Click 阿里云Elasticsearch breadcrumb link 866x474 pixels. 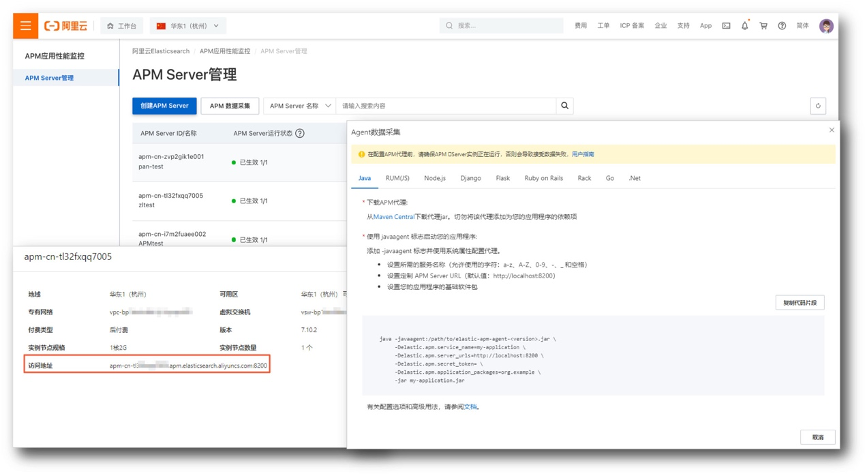point(161,51)
